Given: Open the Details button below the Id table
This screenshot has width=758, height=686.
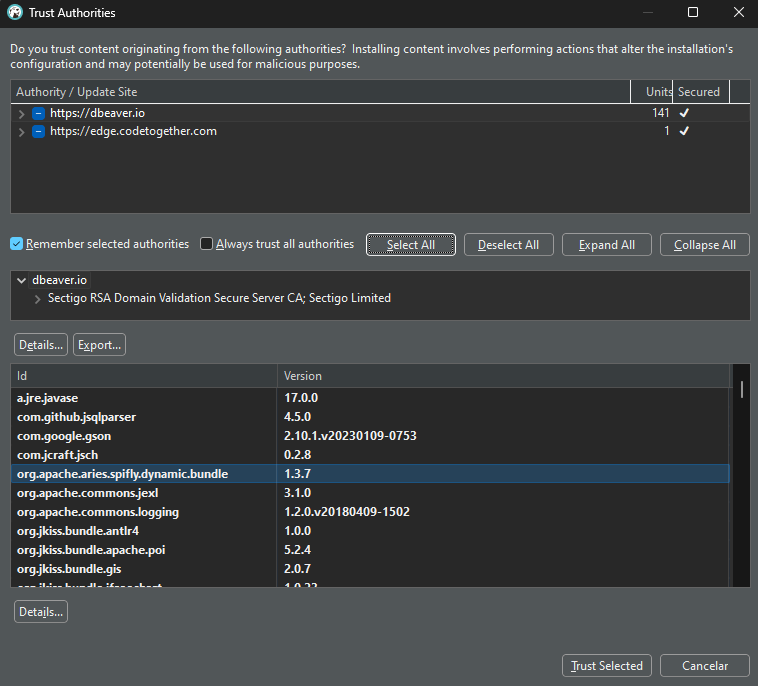Looking at the screenshot, I should click(41, 612).
